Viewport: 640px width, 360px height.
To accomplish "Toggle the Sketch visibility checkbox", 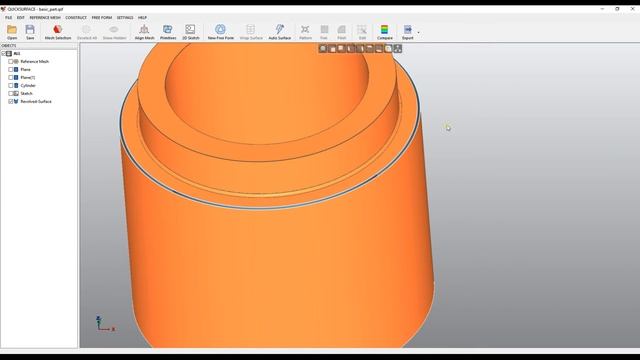I will (11, 93).
